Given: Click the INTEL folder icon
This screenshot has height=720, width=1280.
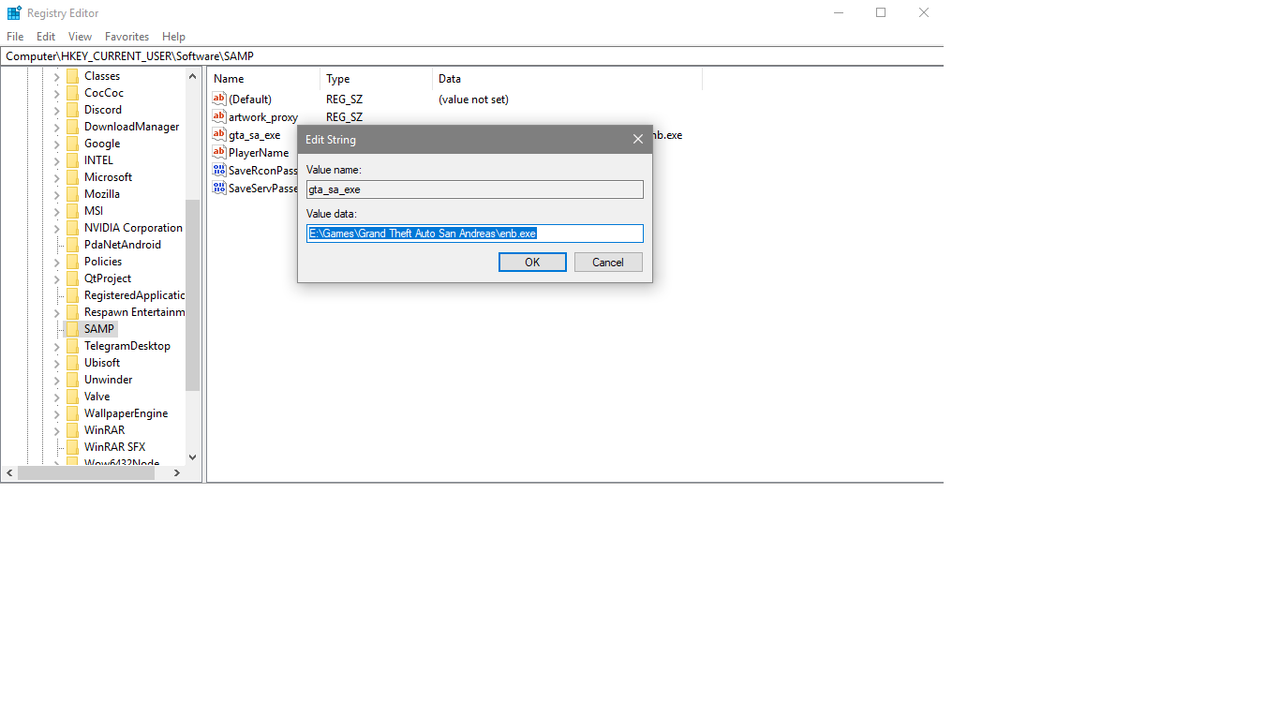Looking at the screenshot, I should point(73,160).
